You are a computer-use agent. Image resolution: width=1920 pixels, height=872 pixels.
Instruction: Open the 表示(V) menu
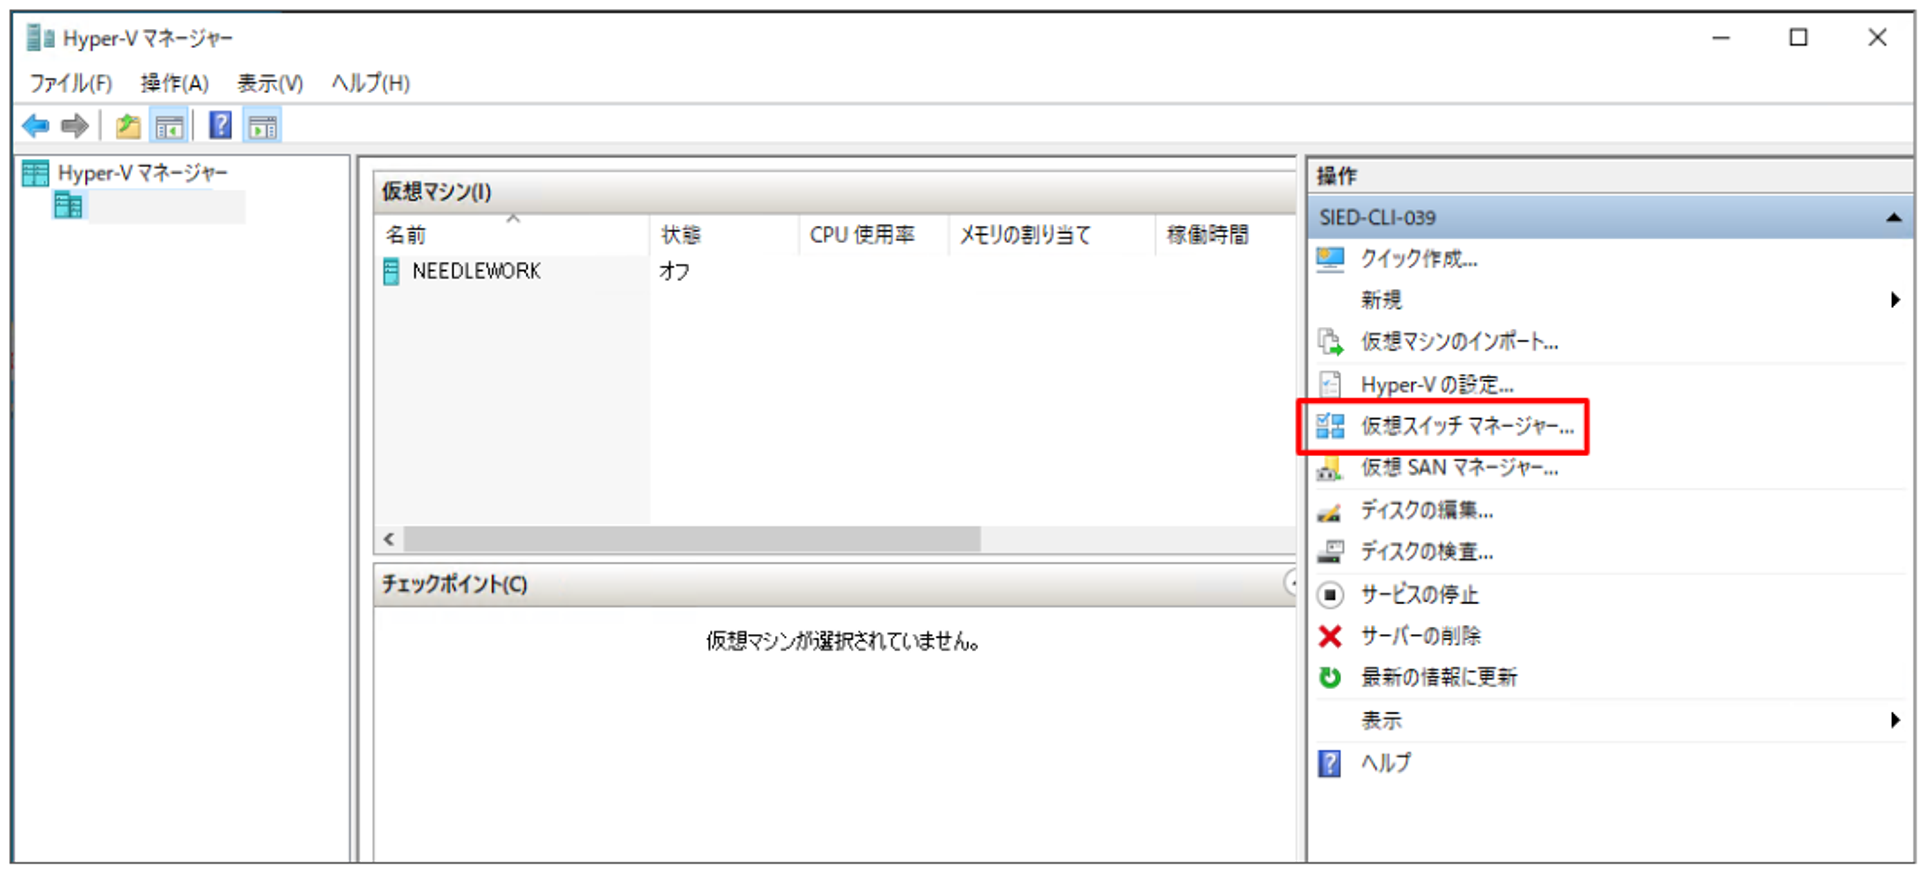point(270,83)
